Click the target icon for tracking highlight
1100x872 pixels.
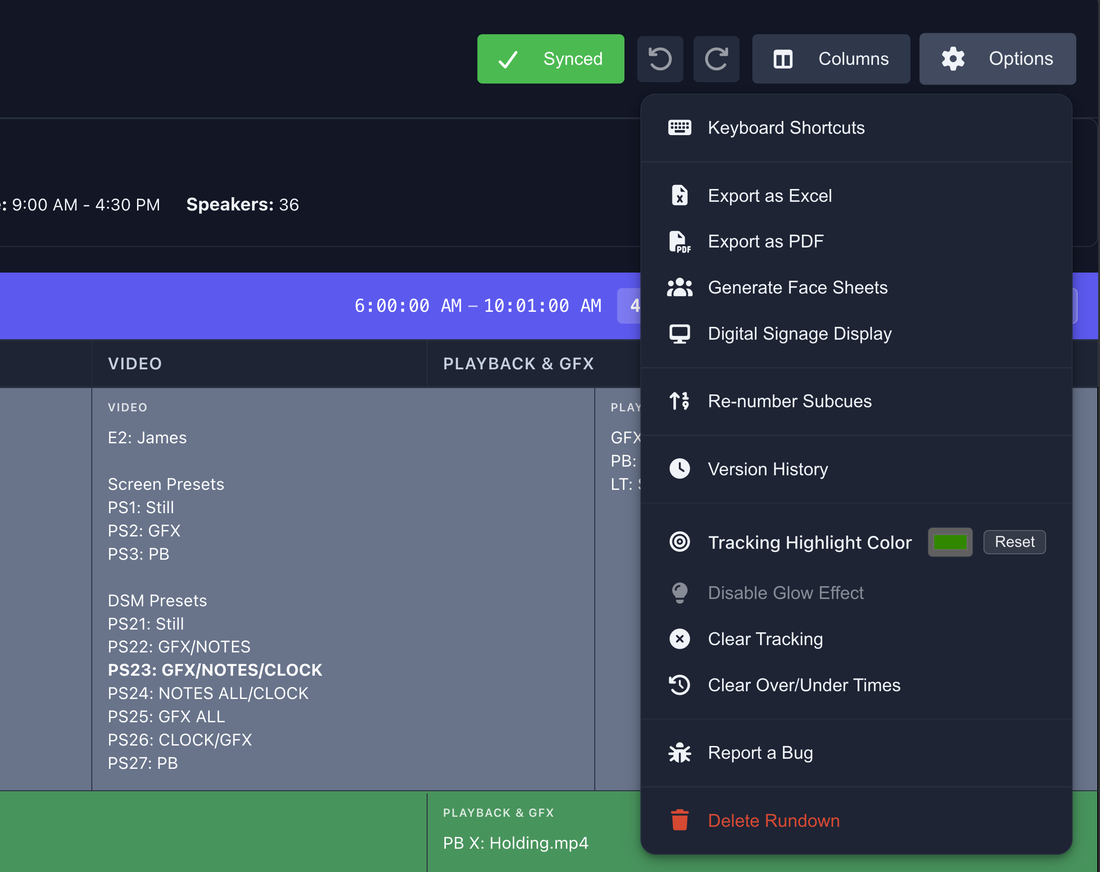(679, 542)
